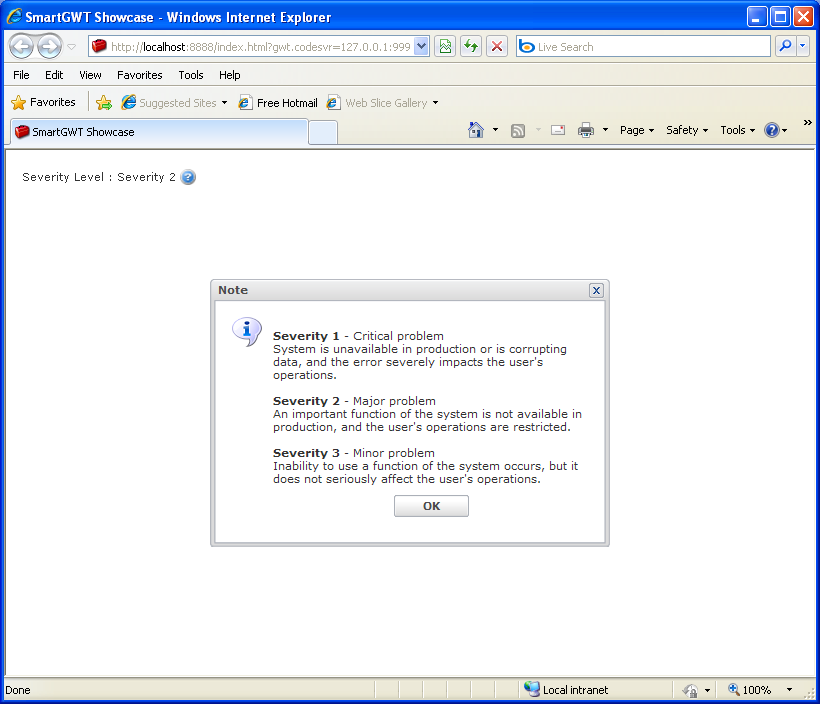Open Web Slice Gallery link
This screenshot has width=820, height=704.
click(383, 103)
